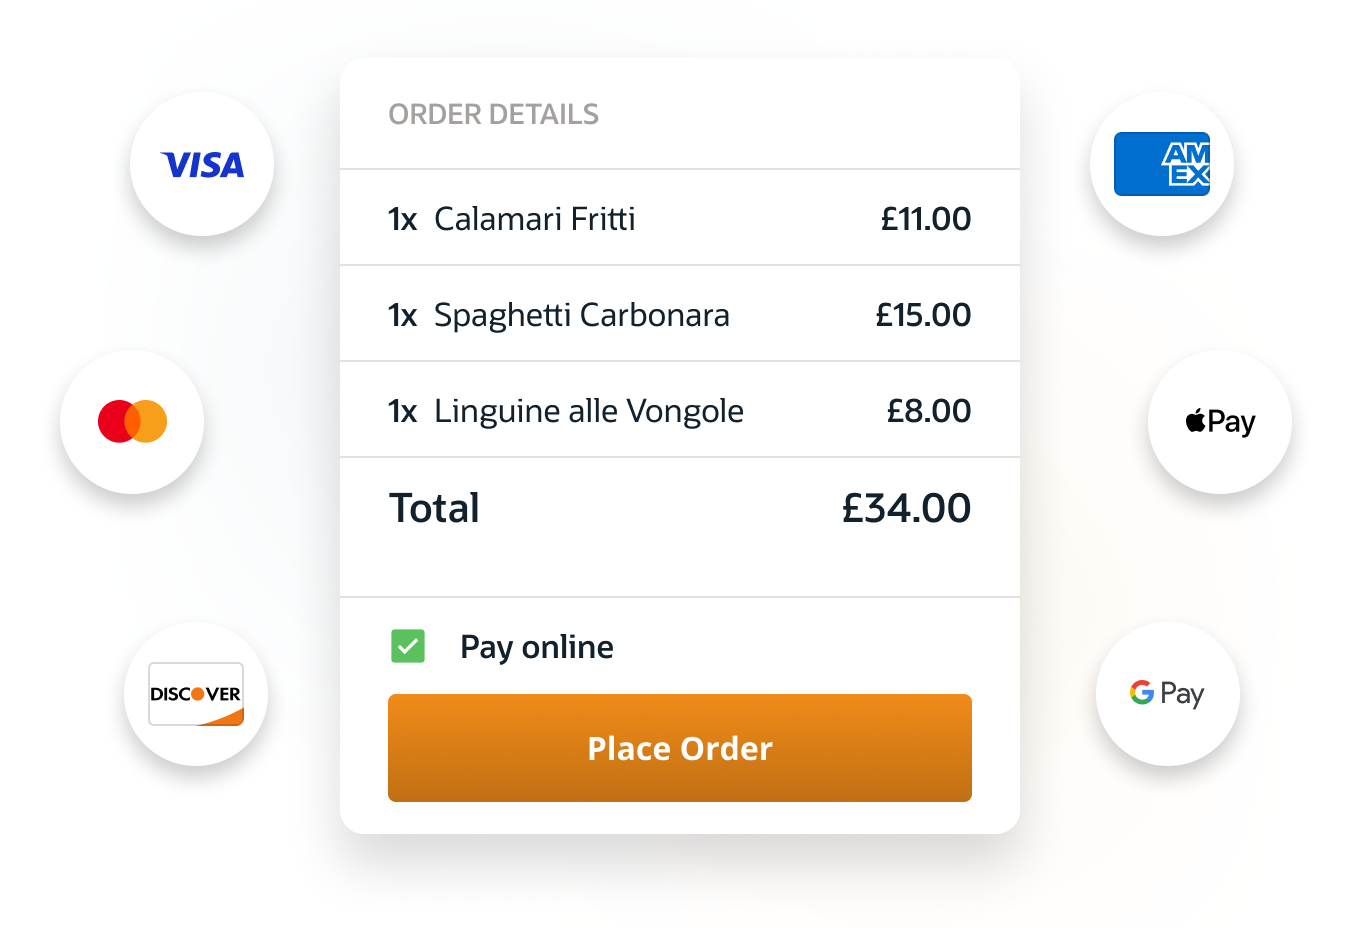The height and width of the screenshot is (928, 1352).
Task: Click the £15.00 price
Action: [x=923, y=315]
